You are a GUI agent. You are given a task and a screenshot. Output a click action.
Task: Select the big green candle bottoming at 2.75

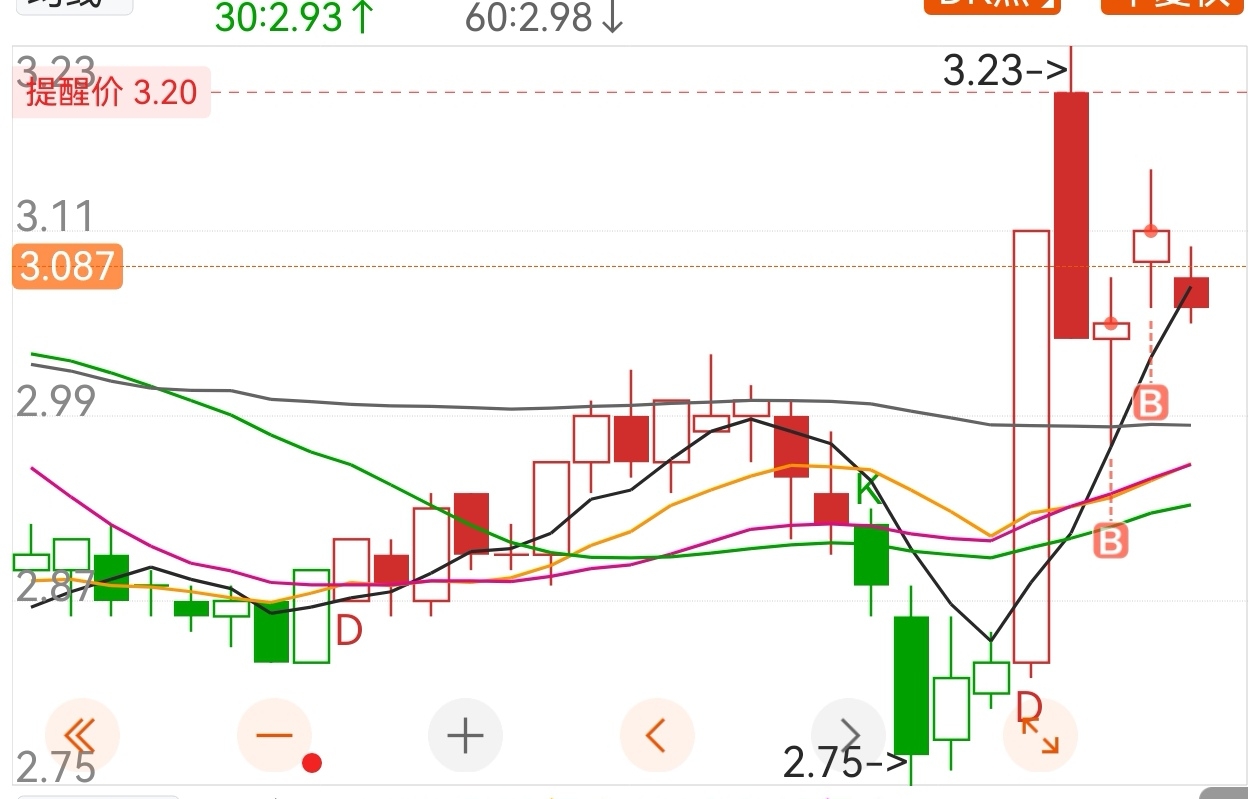911,685
